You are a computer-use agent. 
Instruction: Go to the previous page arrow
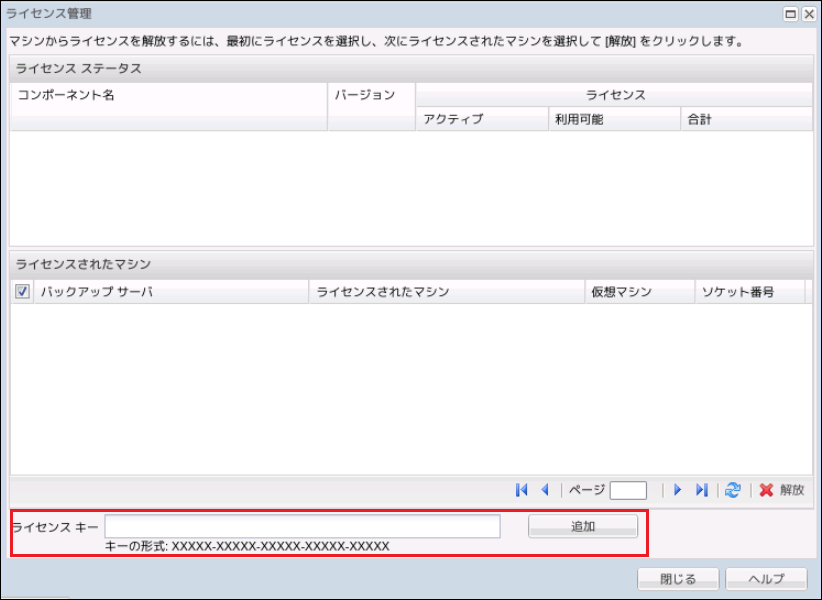point(545,490)
